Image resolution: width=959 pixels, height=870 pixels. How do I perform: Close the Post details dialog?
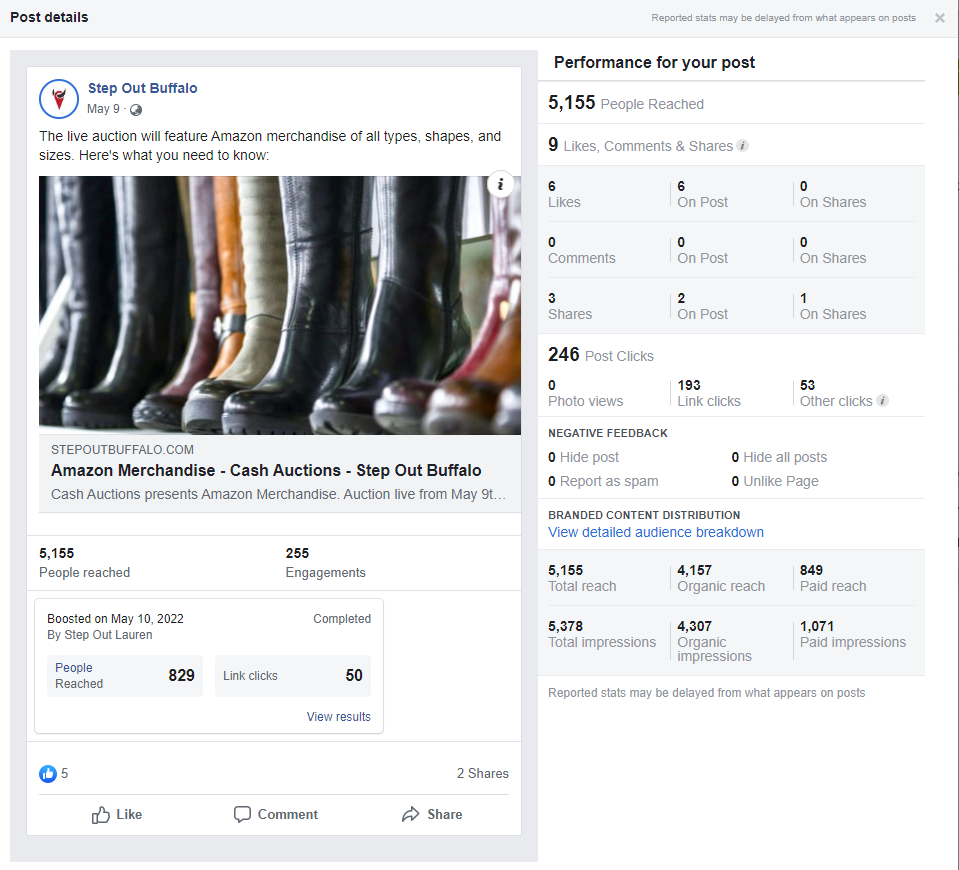tap(939, 18)
